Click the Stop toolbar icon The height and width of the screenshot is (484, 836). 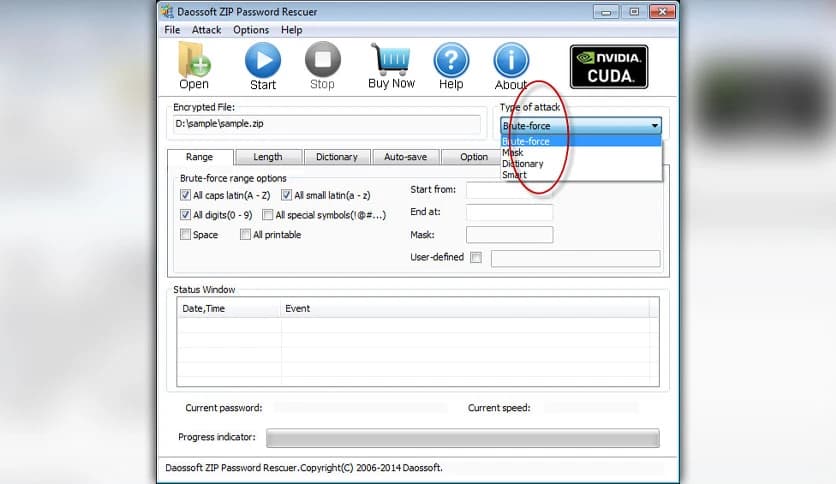click(323, 60)
